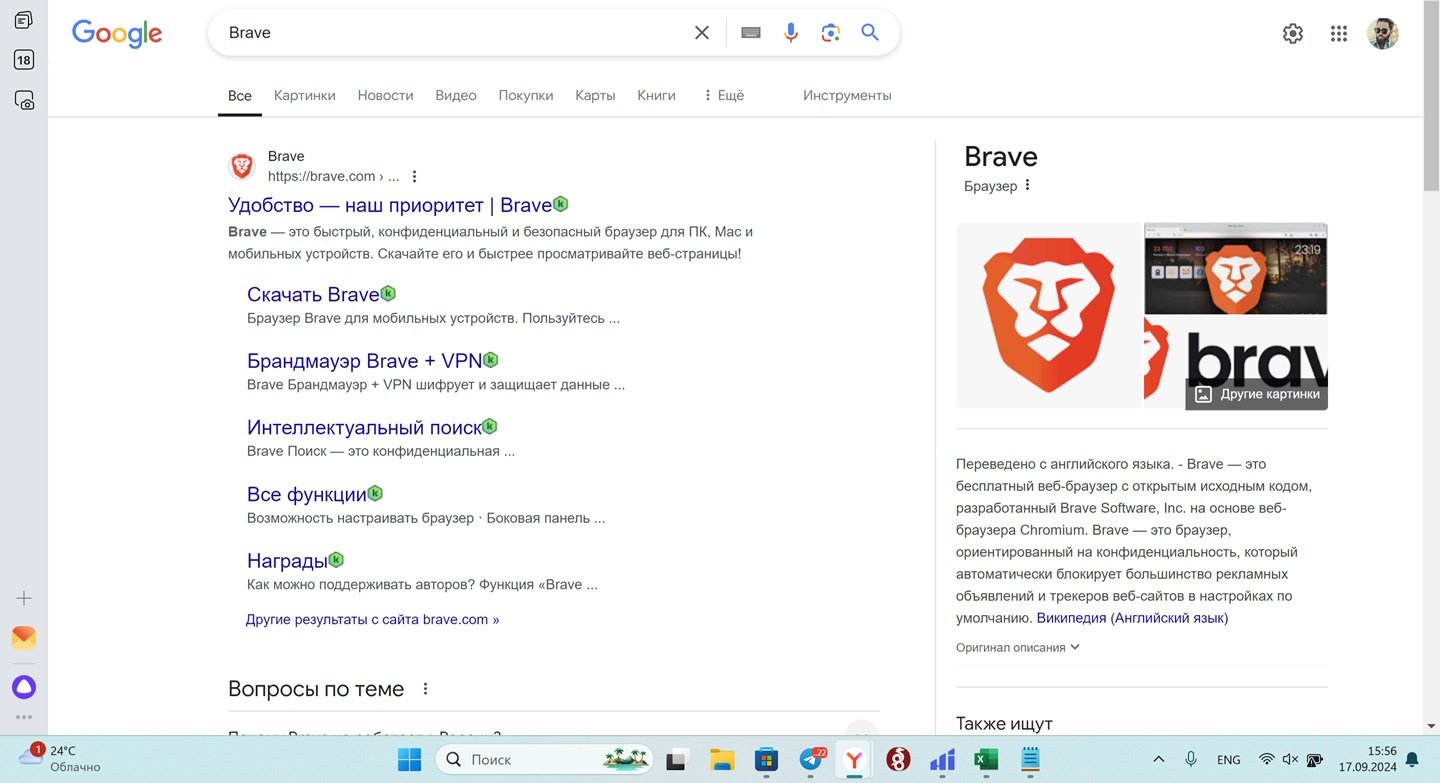Start voice search with the microphone icon
The image size is (1440, 783).
tap(791, 33)
